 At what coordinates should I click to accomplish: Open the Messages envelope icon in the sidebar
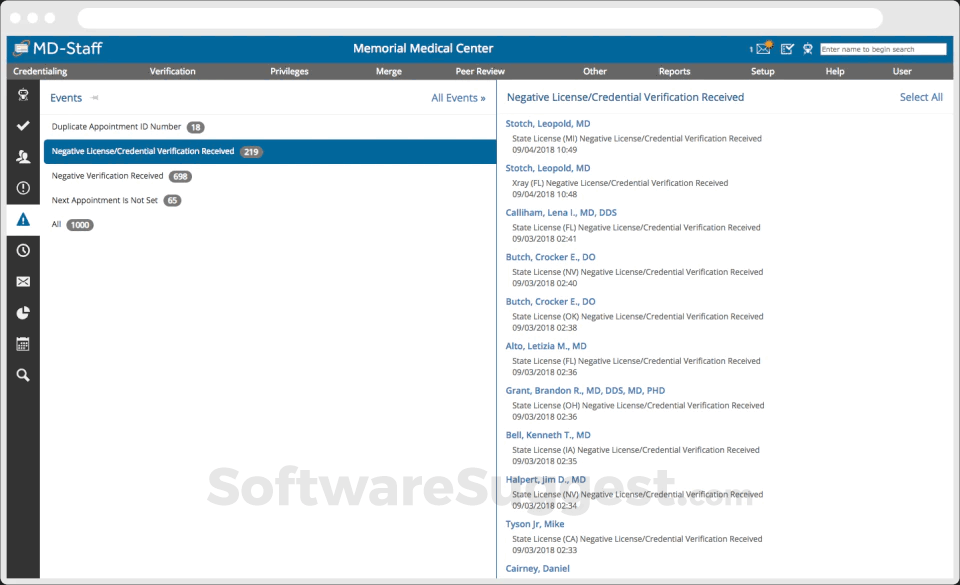point(22,281)
